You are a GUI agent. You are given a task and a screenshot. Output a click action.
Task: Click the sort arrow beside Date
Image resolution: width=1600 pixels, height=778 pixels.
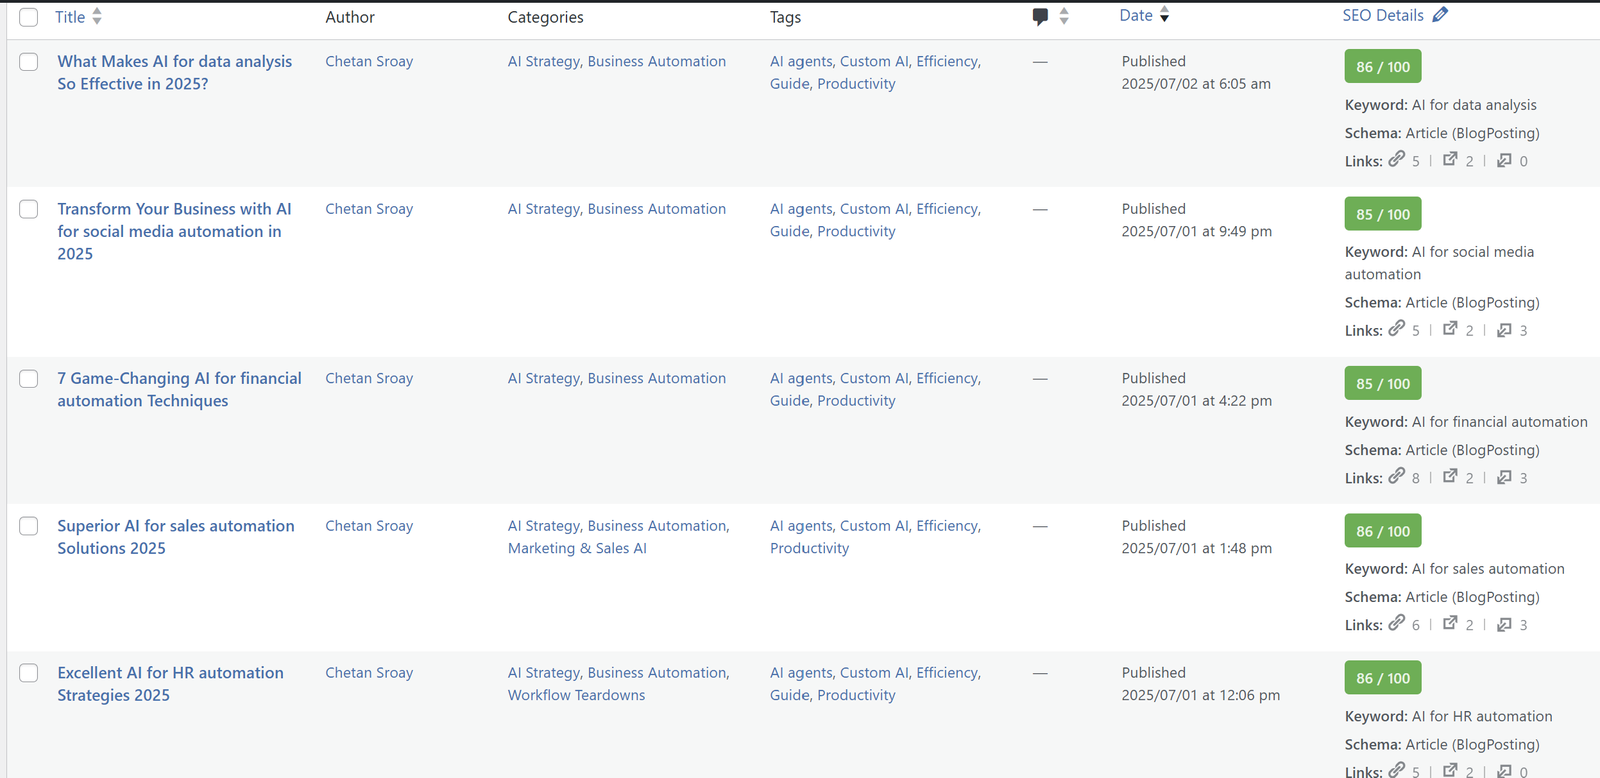tap(1164, 16)
